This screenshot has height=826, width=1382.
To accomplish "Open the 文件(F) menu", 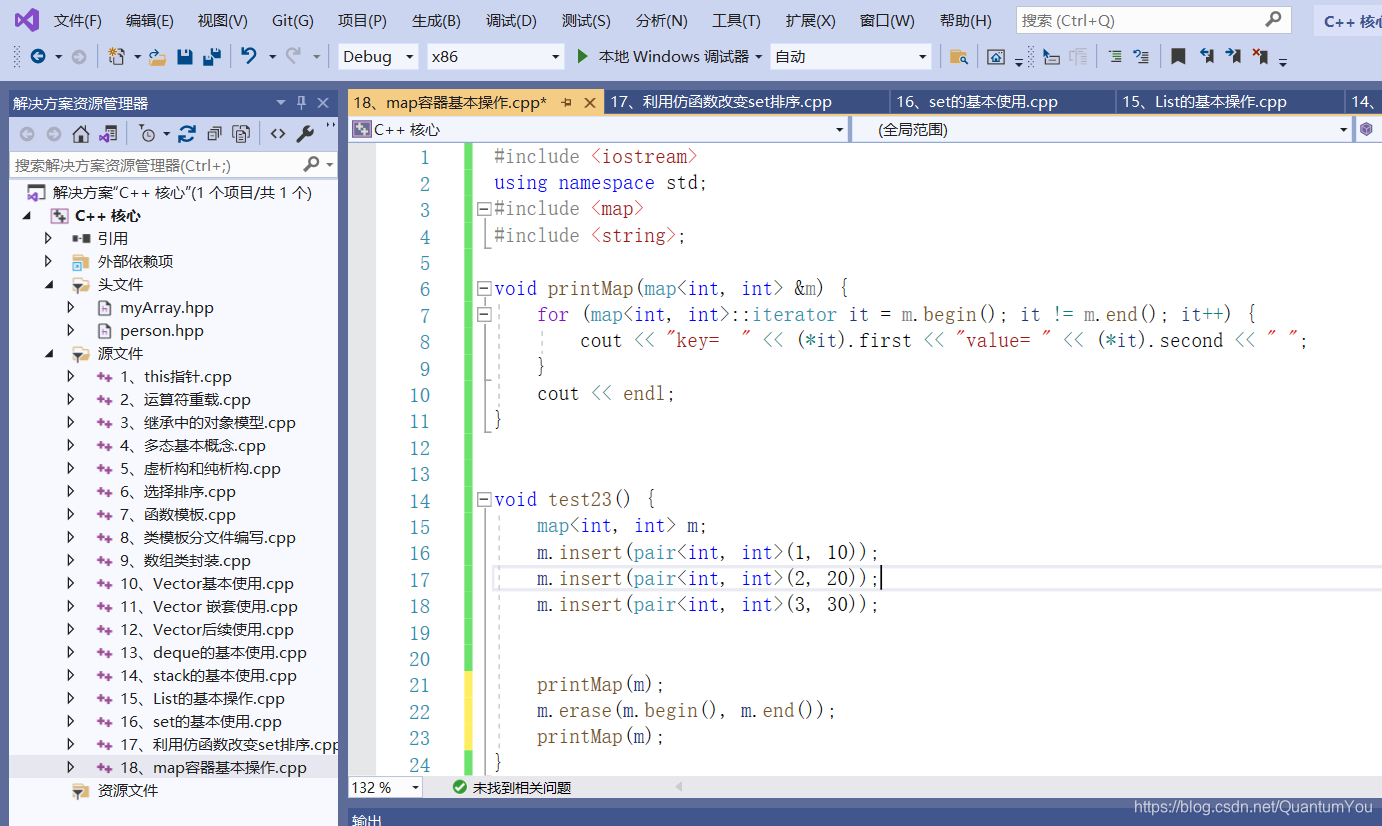I will pos(77,21).
